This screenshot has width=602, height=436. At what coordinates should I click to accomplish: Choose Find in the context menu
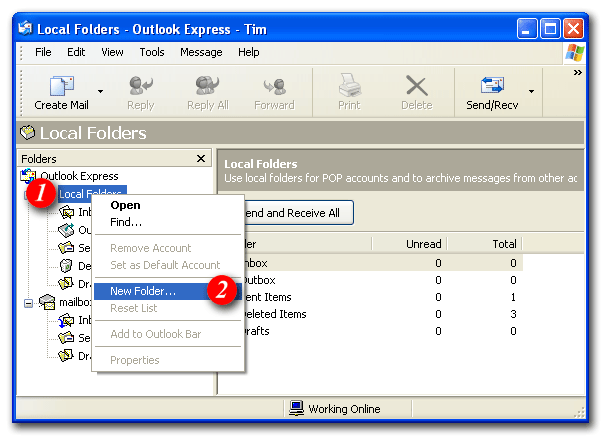point(126,222)
